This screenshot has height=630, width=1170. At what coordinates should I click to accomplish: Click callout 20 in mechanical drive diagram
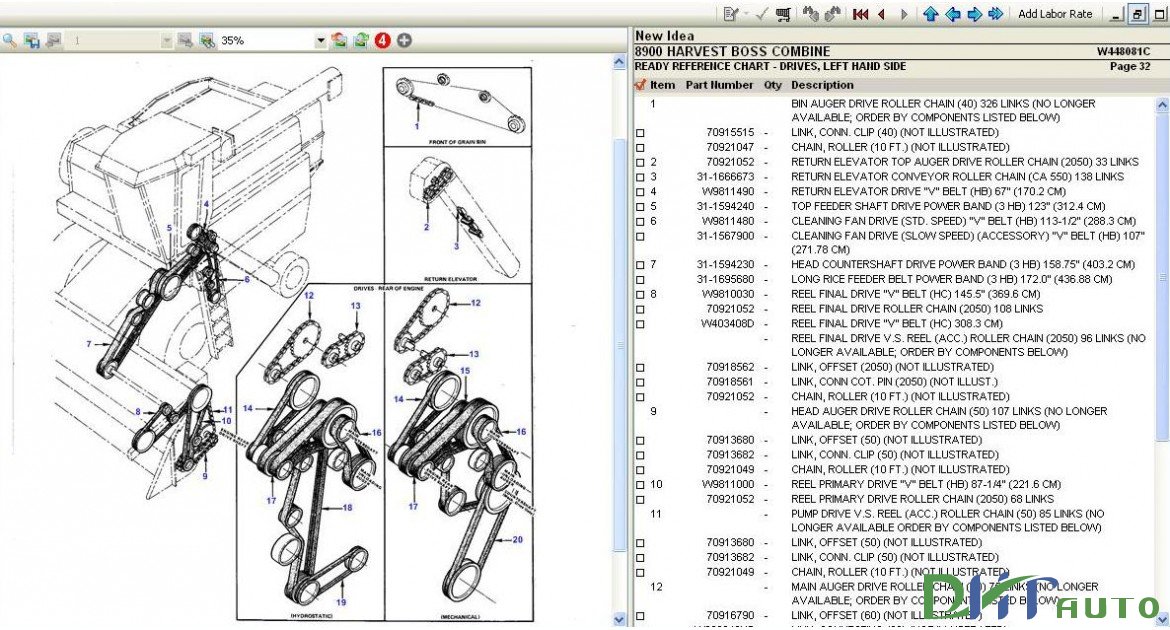pos(517,539)
